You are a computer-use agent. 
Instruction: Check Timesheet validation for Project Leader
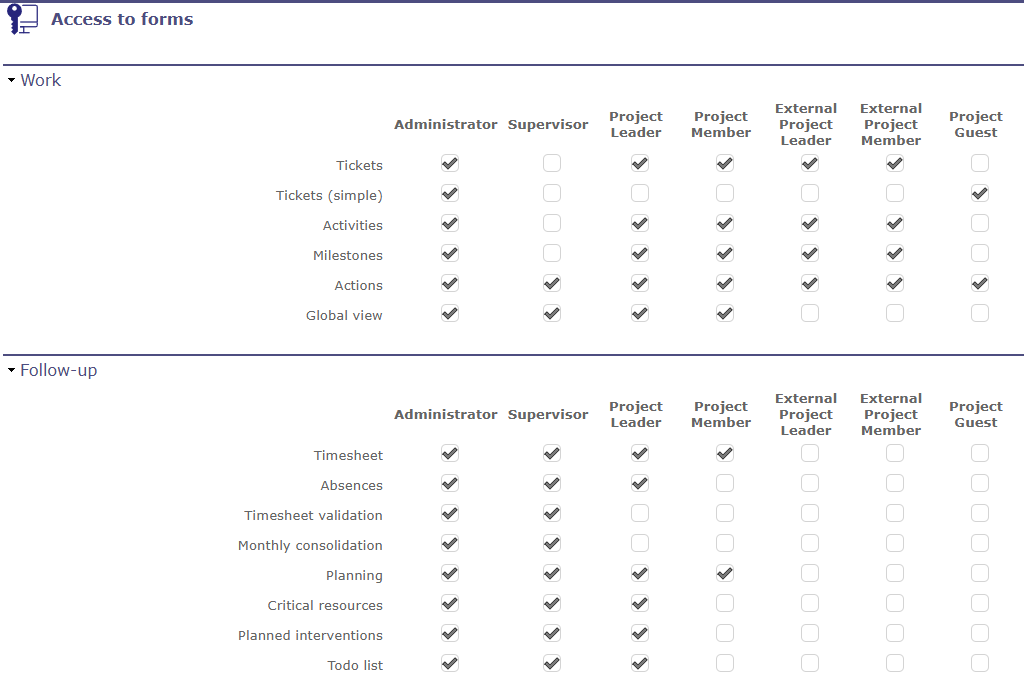tap(640, 513)
